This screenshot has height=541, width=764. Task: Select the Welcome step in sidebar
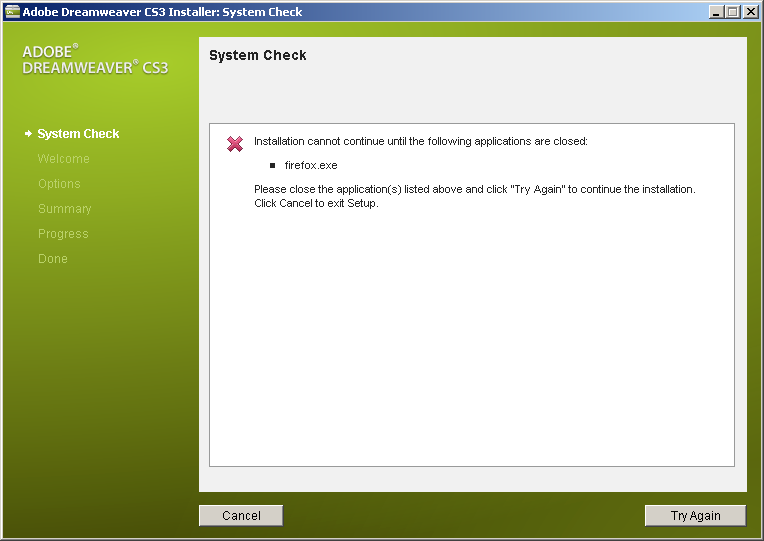point(63,159)
